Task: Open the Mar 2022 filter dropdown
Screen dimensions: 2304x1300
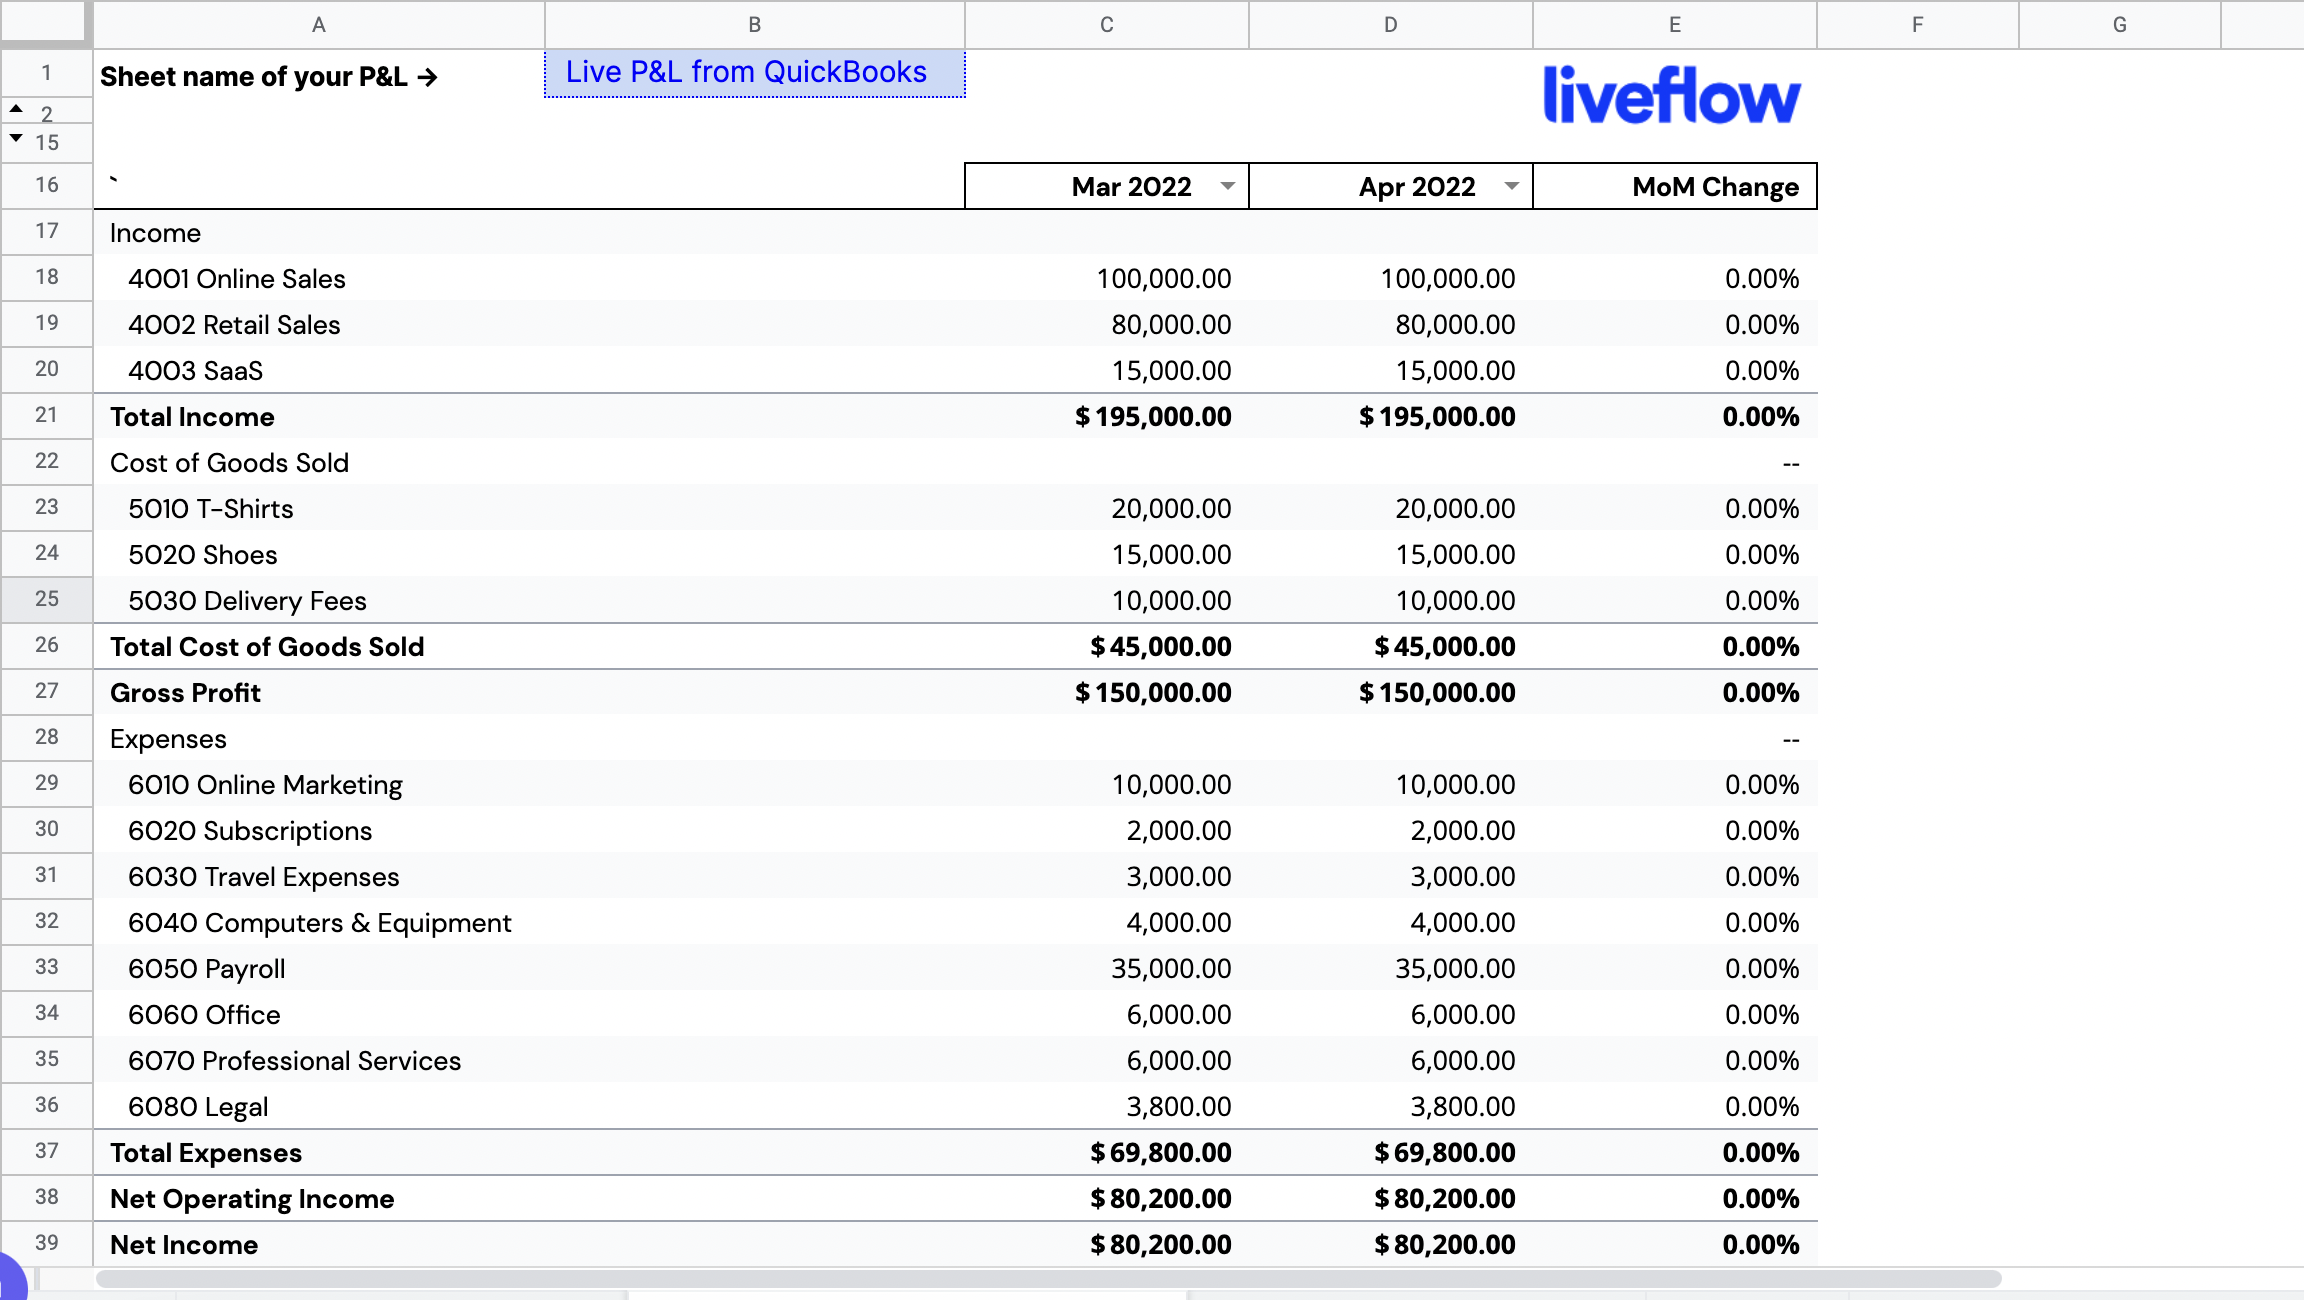Action: [1228, 186]
